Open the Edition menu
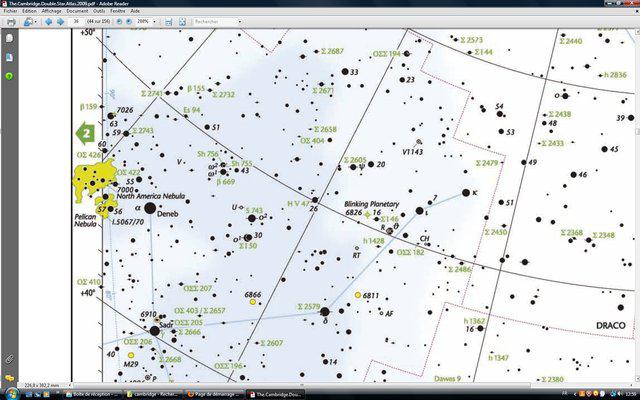The width and height of the screenshot is (640, 400). click(x=29, y=11)
